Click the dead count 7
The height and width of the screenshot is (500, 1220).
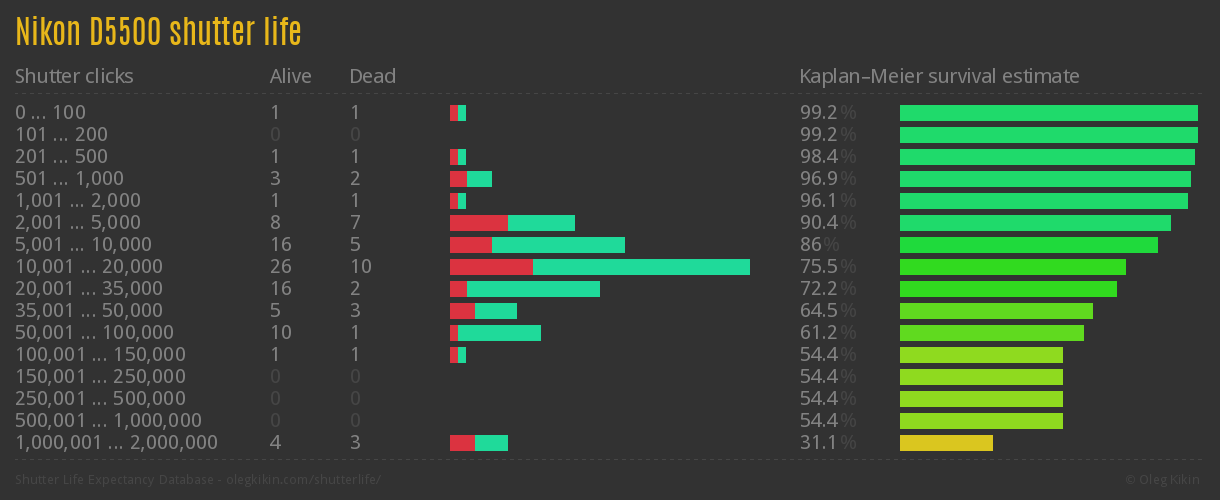pyautogui.click(x=355, y=223)
